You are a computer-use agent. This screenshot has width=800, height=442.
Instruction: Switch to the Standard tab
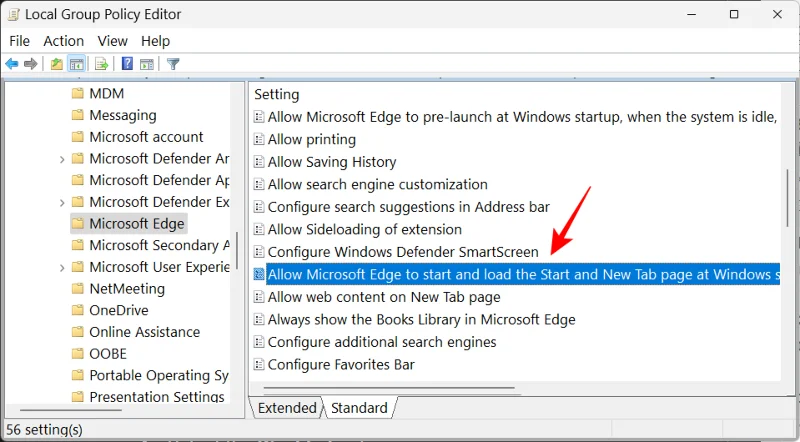coord(359,408)
